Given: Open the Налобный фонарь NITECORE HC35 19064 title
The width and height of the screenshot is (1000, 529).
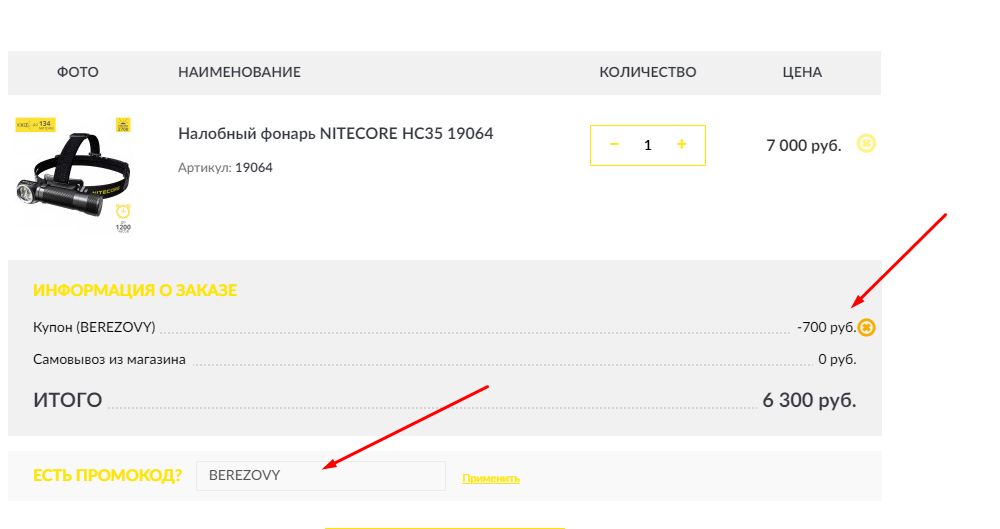Looking at the screenshot, I should 335,133.
